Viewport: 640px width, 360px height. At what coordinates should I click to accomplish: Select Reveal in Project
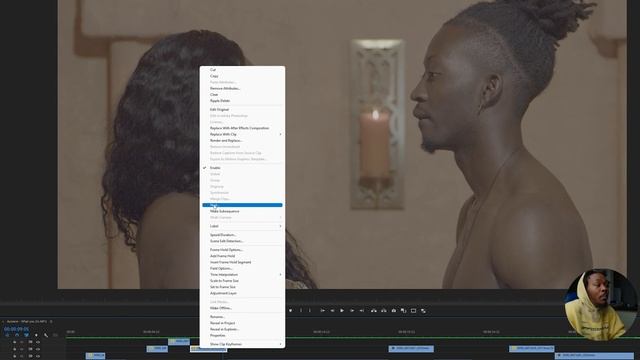click(242, 323)
